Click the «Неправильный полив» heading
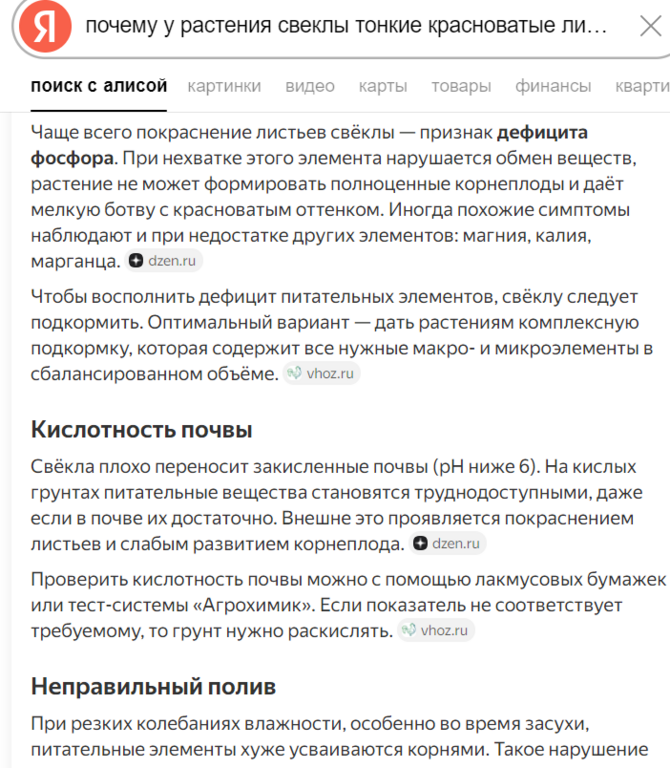This screenshot has height=768, width=670. tap(153, 687)
